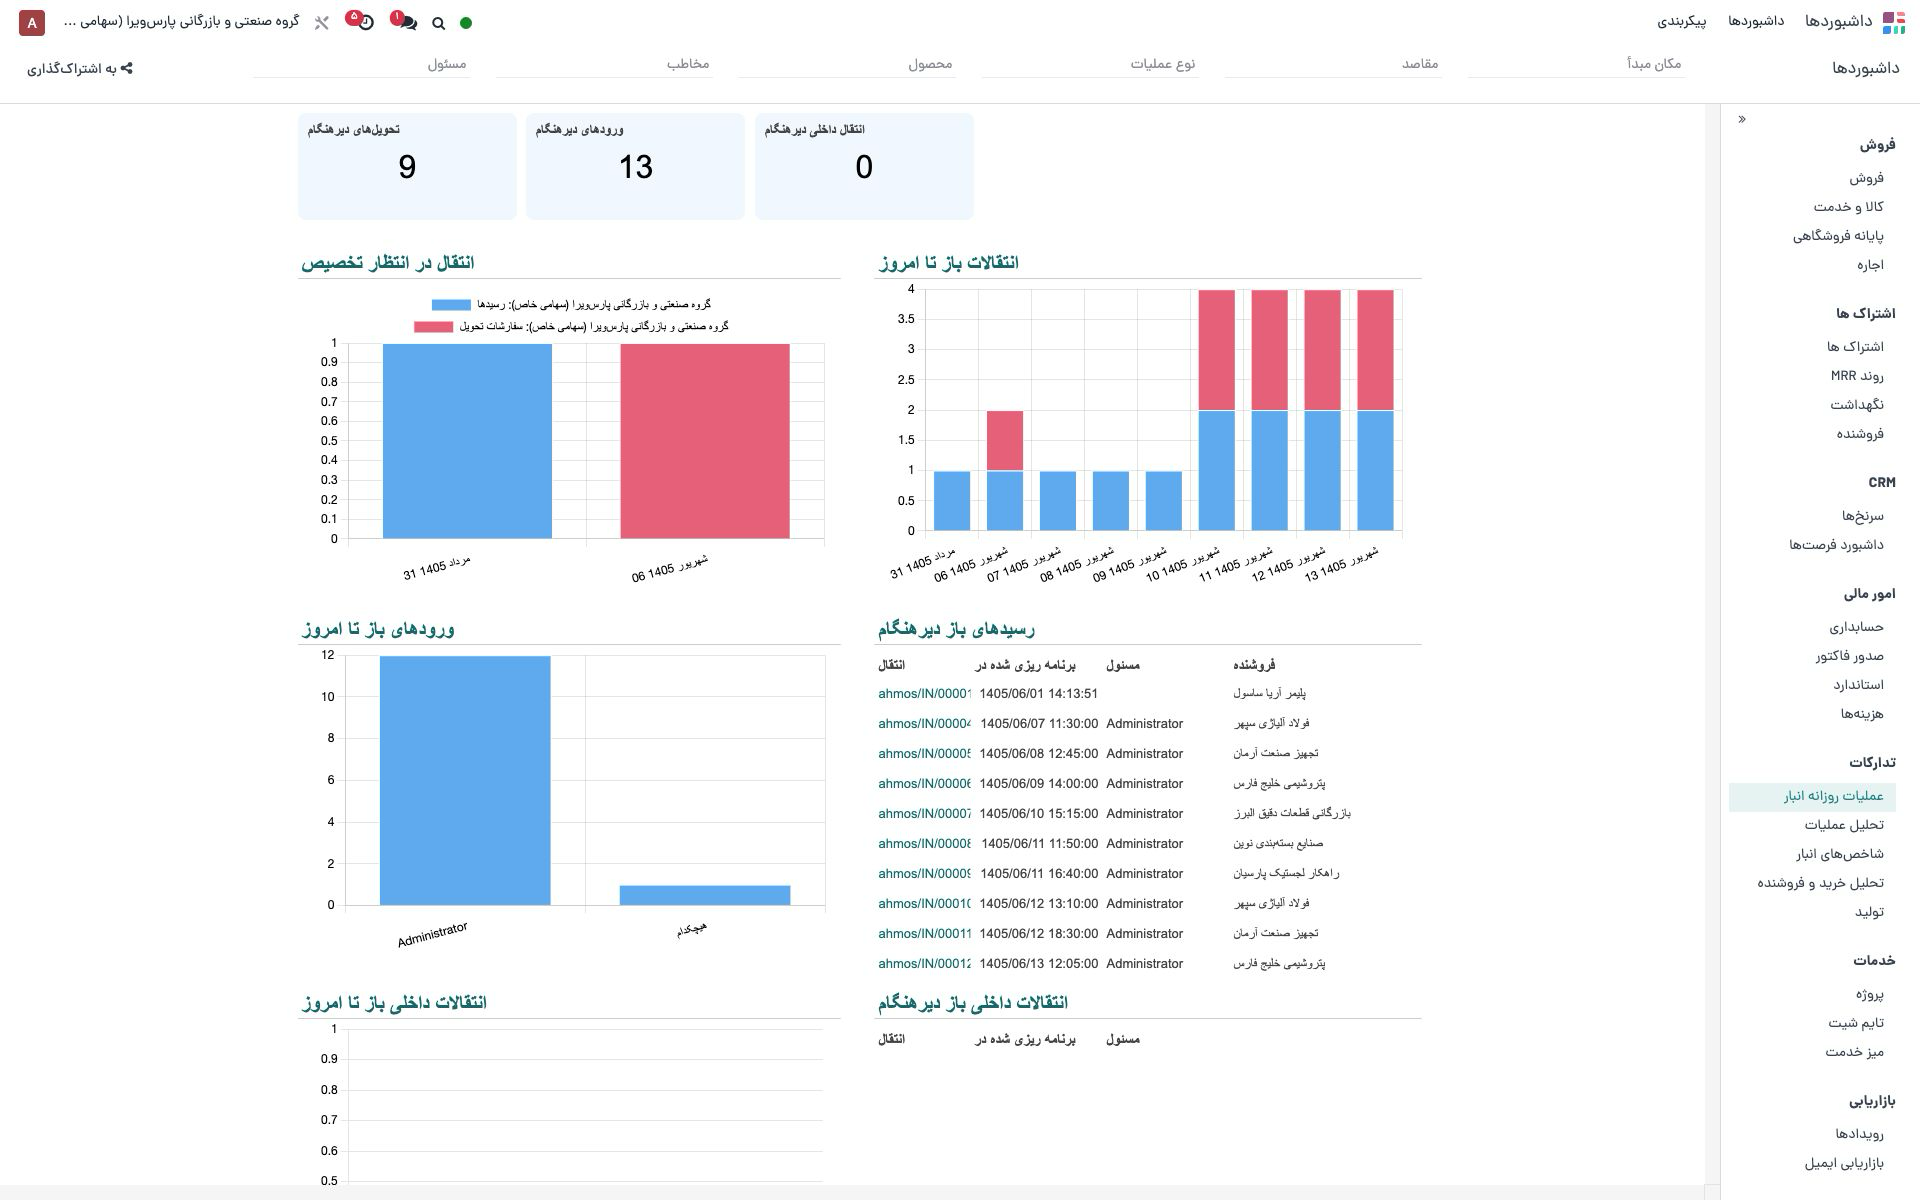Select شاخص‌های انبار dashboard

click(1839, 854)
